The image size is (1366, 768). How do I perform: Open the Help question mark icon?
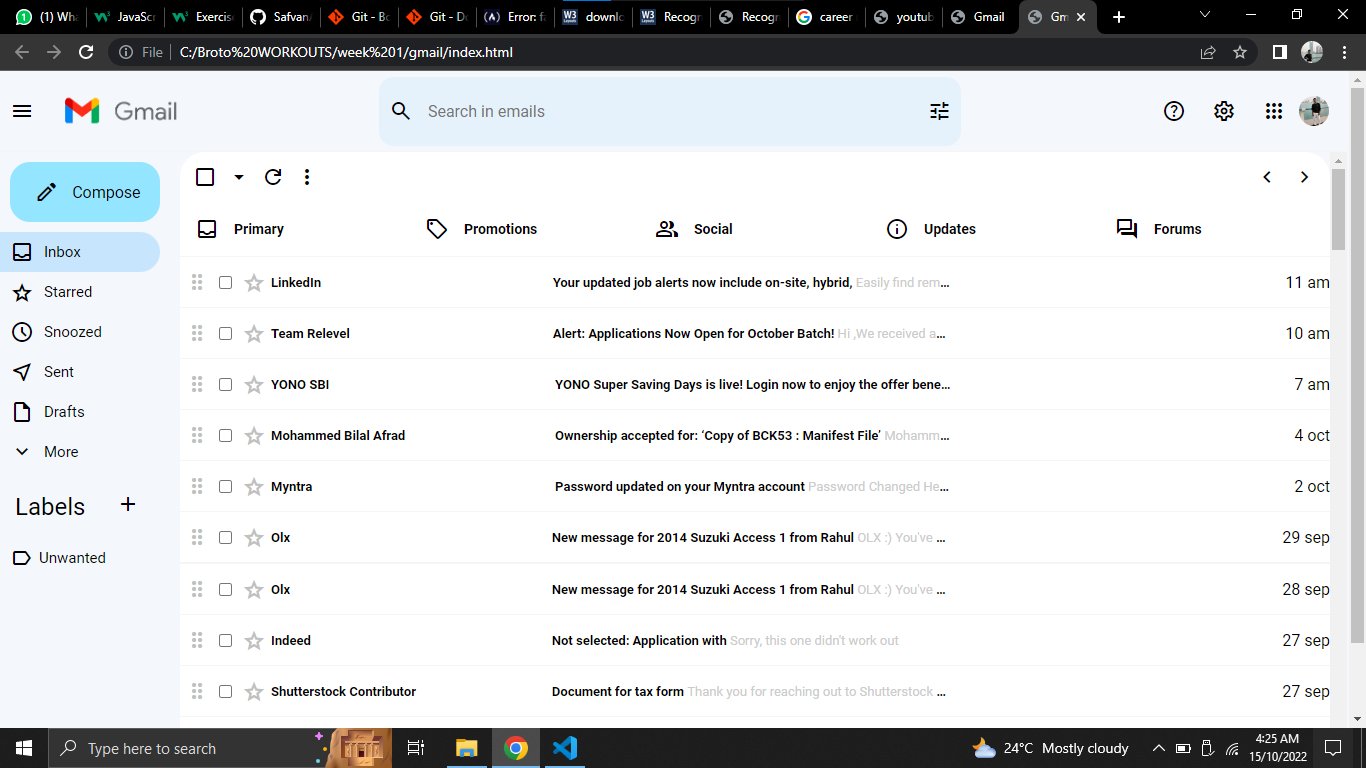click(x=1174, y=111)
